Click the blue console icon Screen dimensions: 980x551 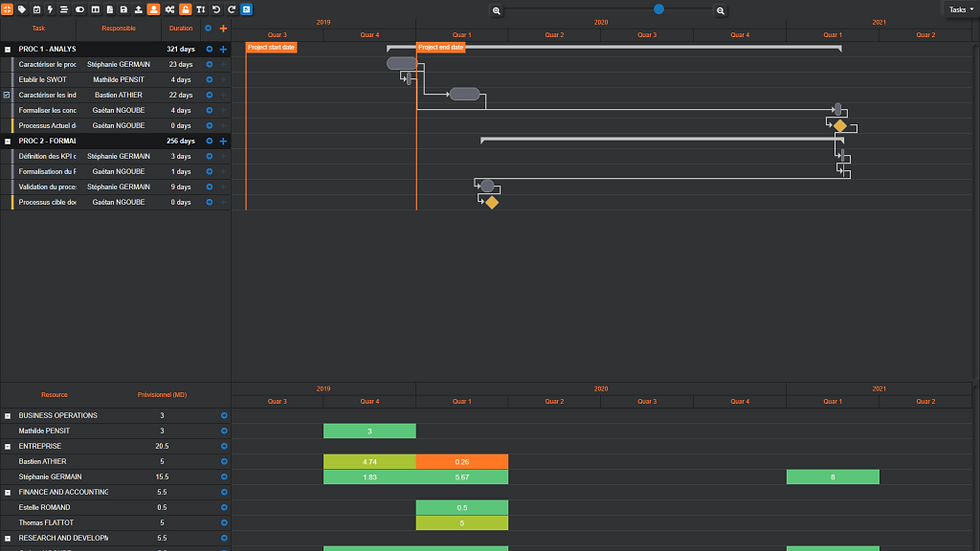click(x=246, y=9)
